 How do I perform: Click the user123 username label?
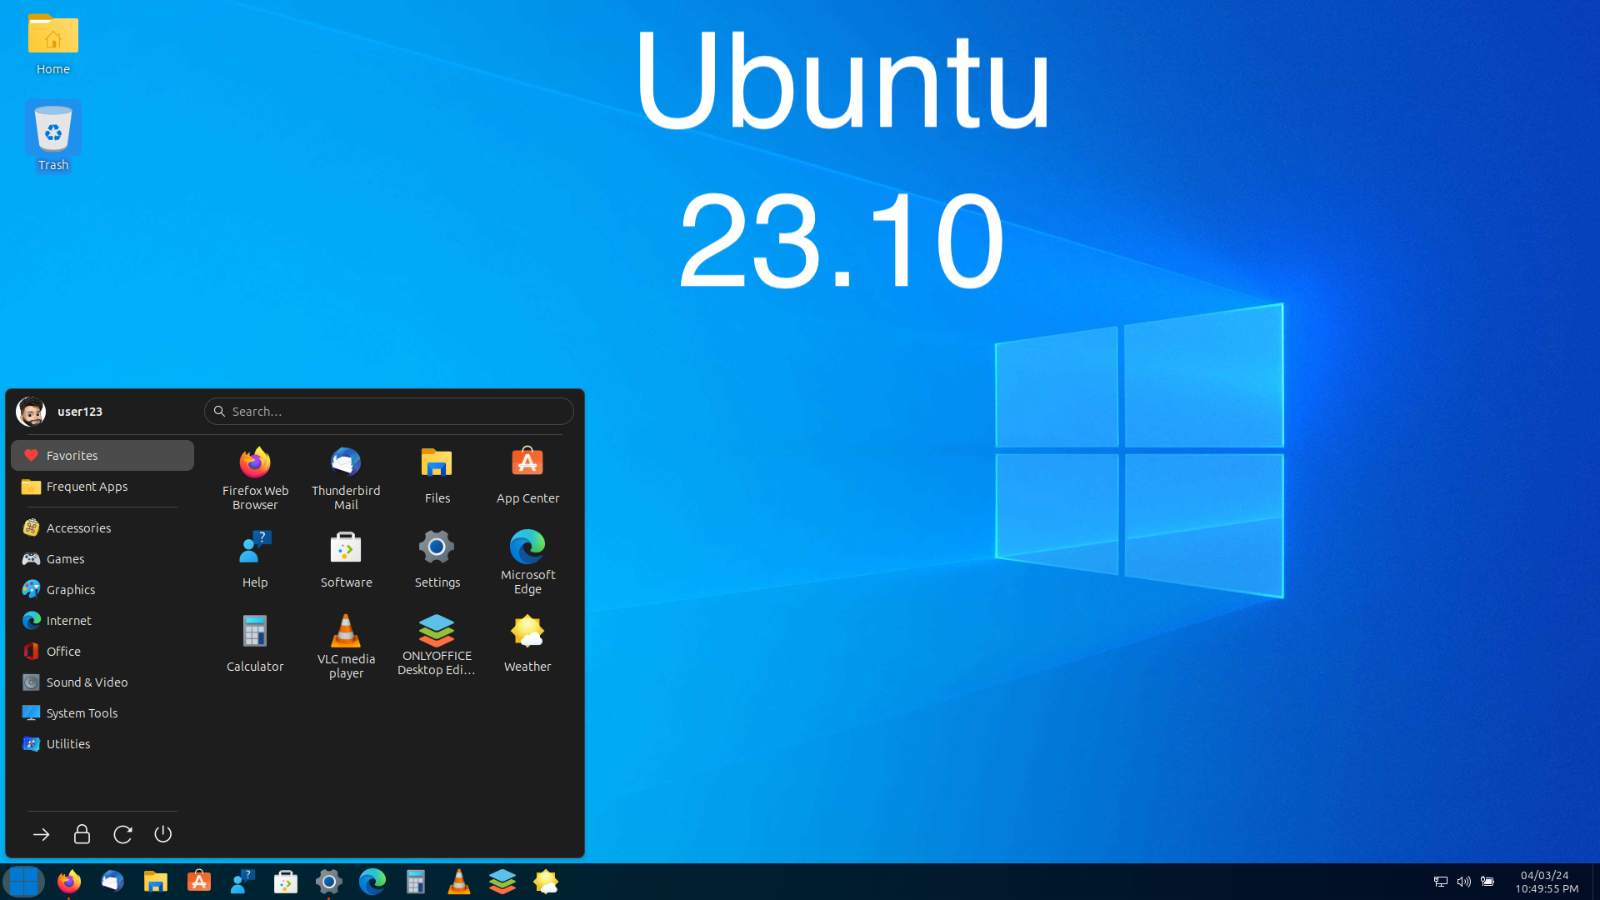pos(80,412)
